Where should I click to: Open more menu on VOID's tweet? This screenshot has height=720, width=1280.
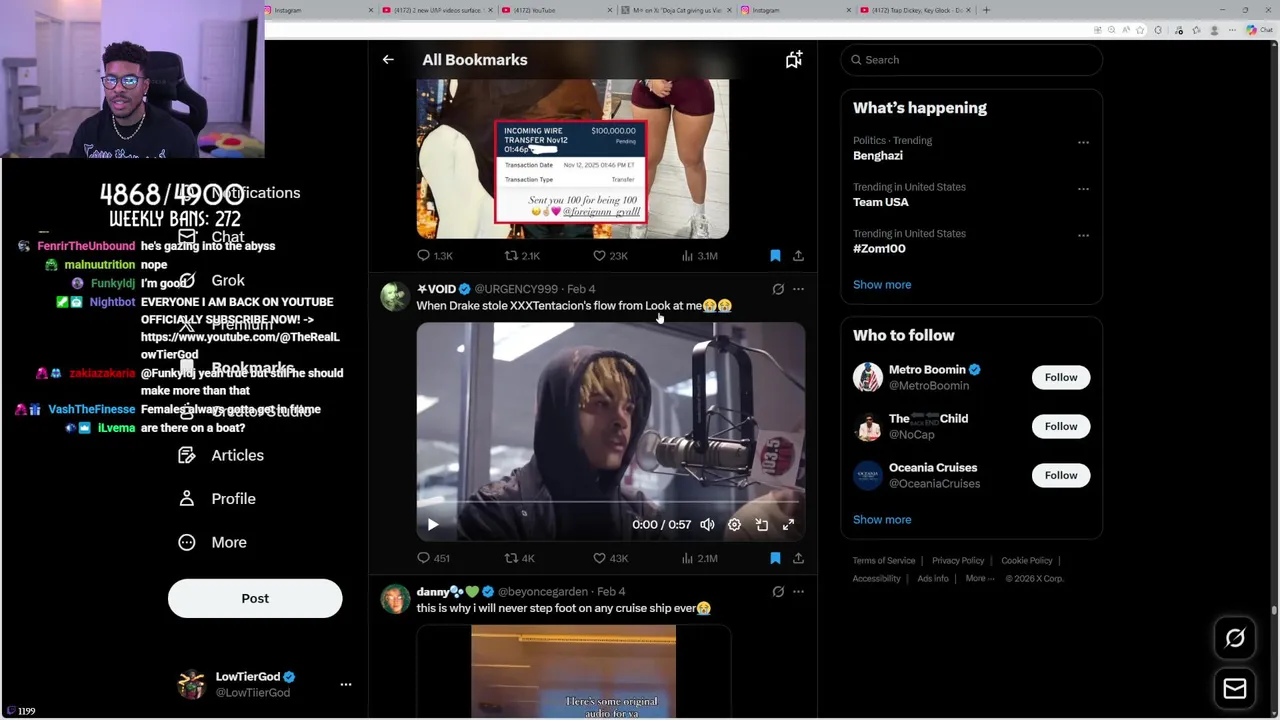point(798,289)
